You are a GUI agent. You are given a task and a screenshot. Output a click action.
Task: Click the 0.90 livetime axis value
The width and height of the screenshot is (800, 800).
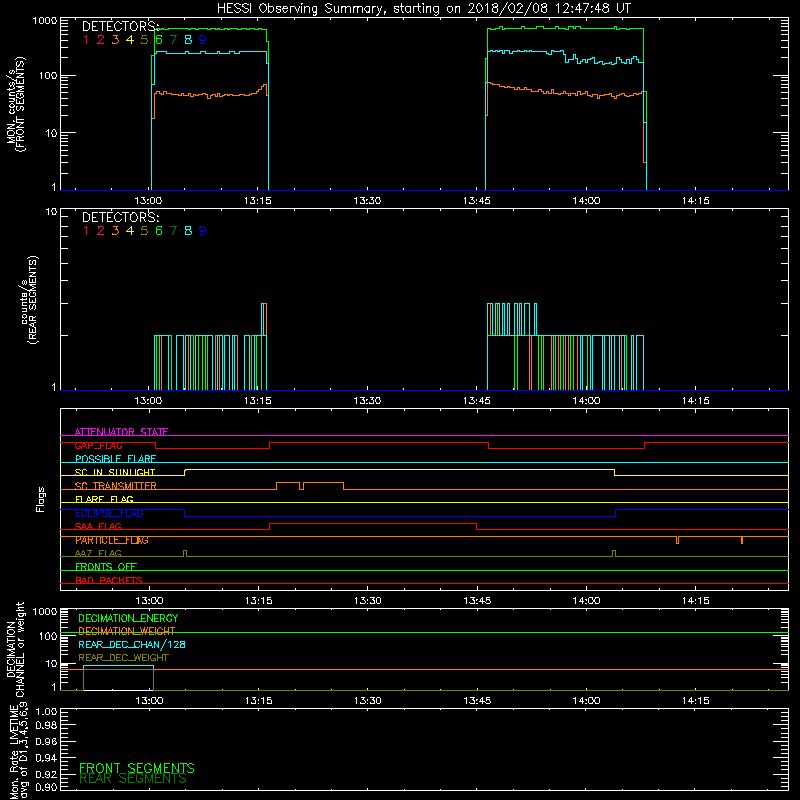pos(46,787)
